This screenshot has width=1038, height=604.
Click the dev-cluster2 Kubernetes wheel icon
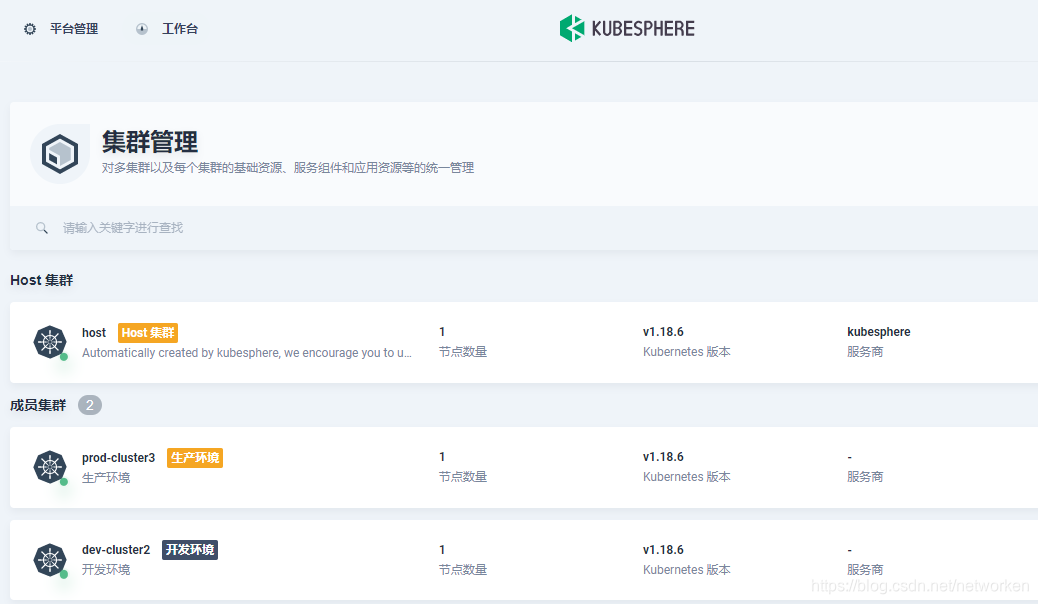click(x=50, y=560)
